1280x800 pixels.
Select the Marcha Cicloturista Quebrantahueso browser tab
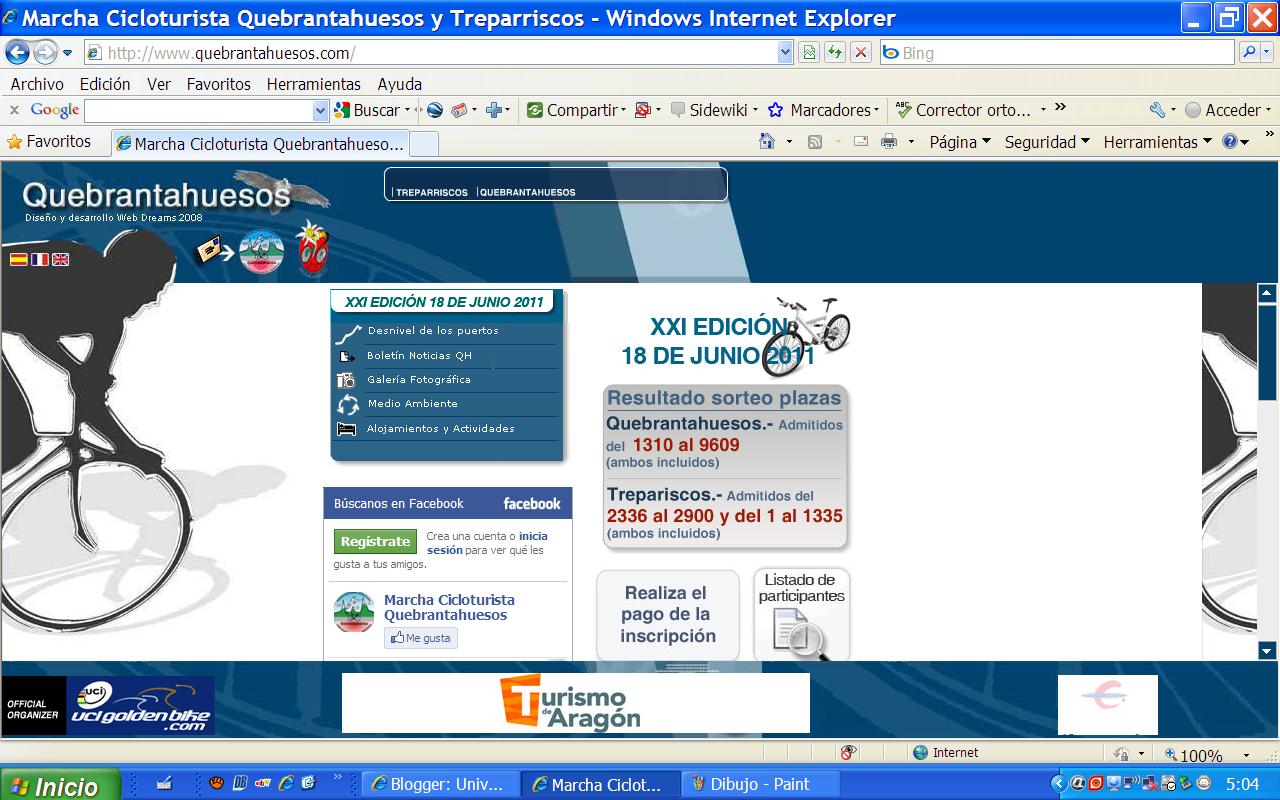(x=260, y=143)
